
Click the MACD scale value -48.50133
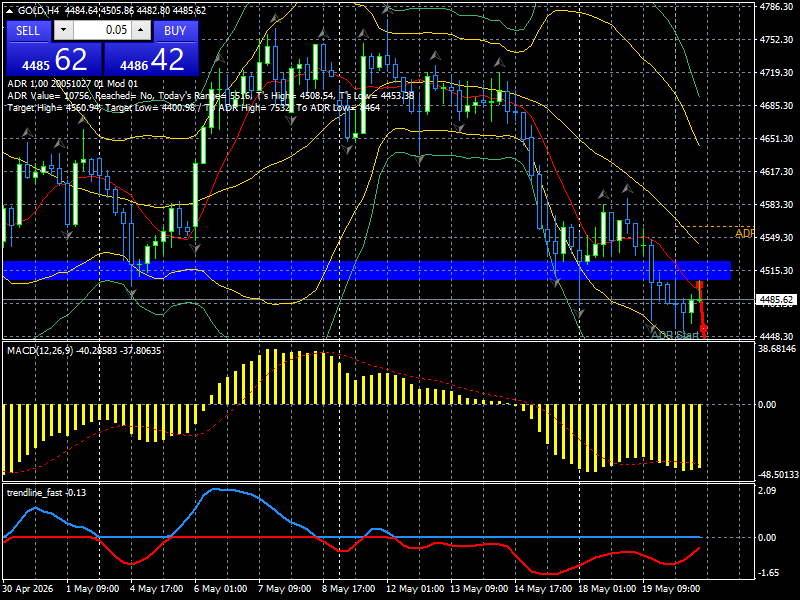[778, 475]
